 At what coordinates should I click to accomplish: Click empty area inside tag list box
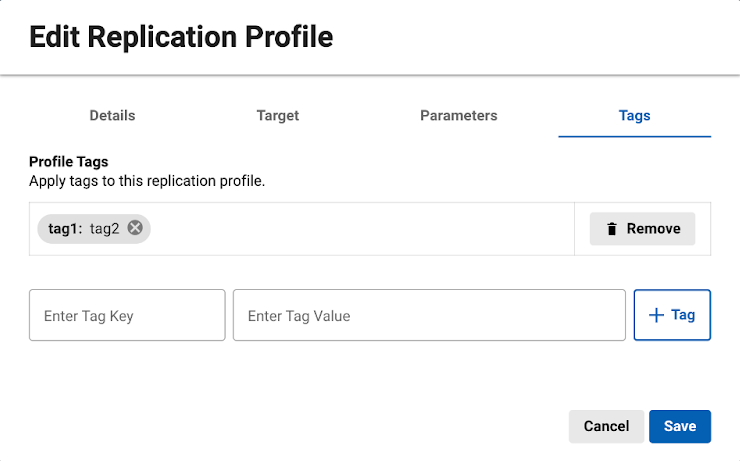(x=360, y=228)
